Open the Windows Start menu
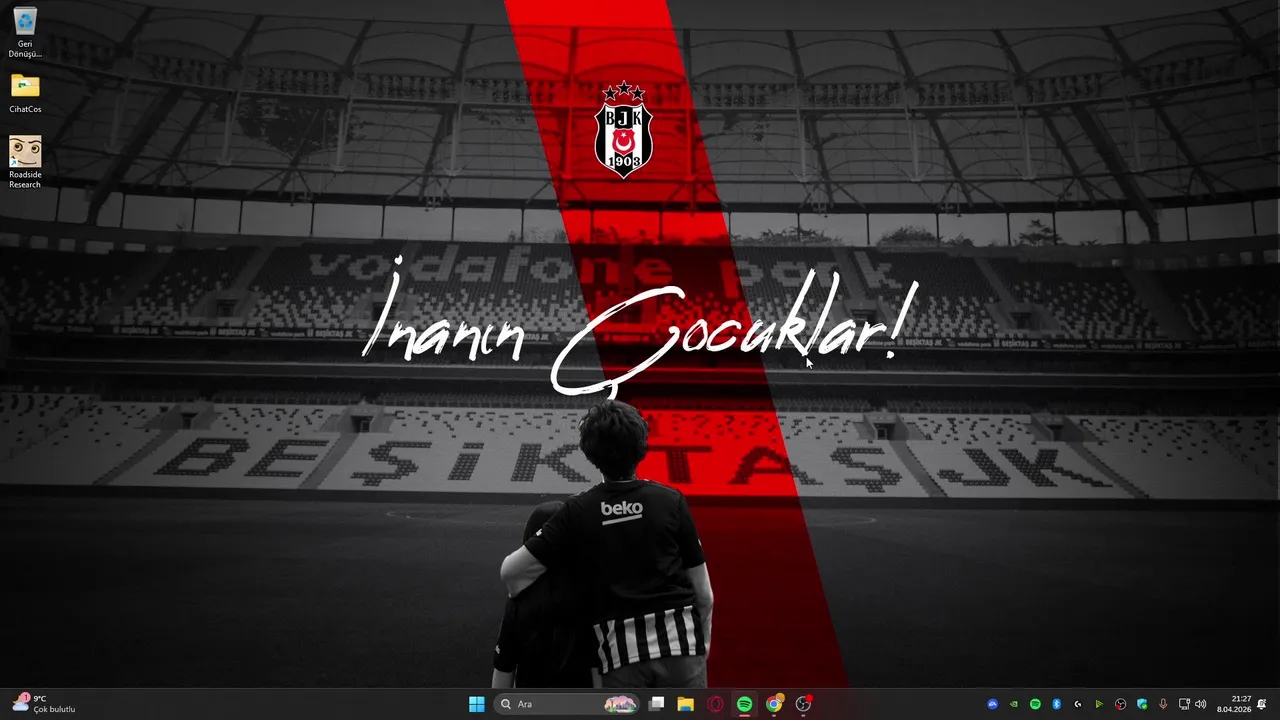This screenshot has width=1280, height=720. pyautogui.click(x=477, y=704)
